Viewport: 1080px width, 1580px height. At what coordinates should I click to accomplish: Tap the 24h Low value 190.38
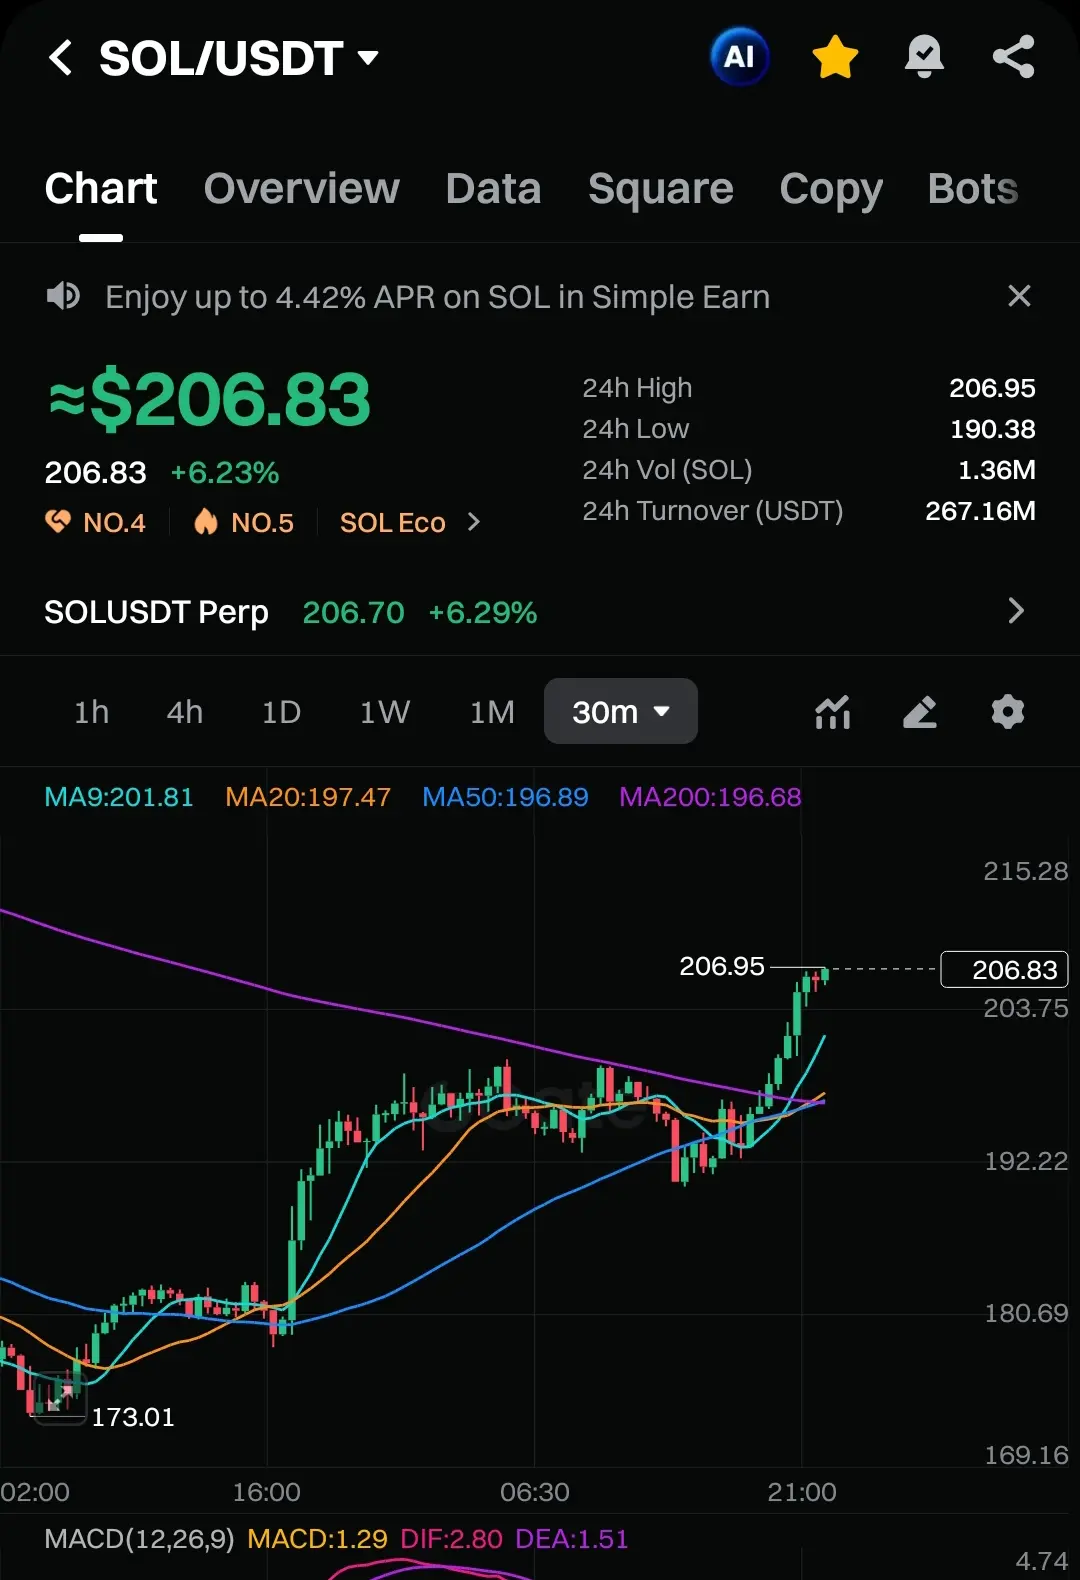point(992,429)
